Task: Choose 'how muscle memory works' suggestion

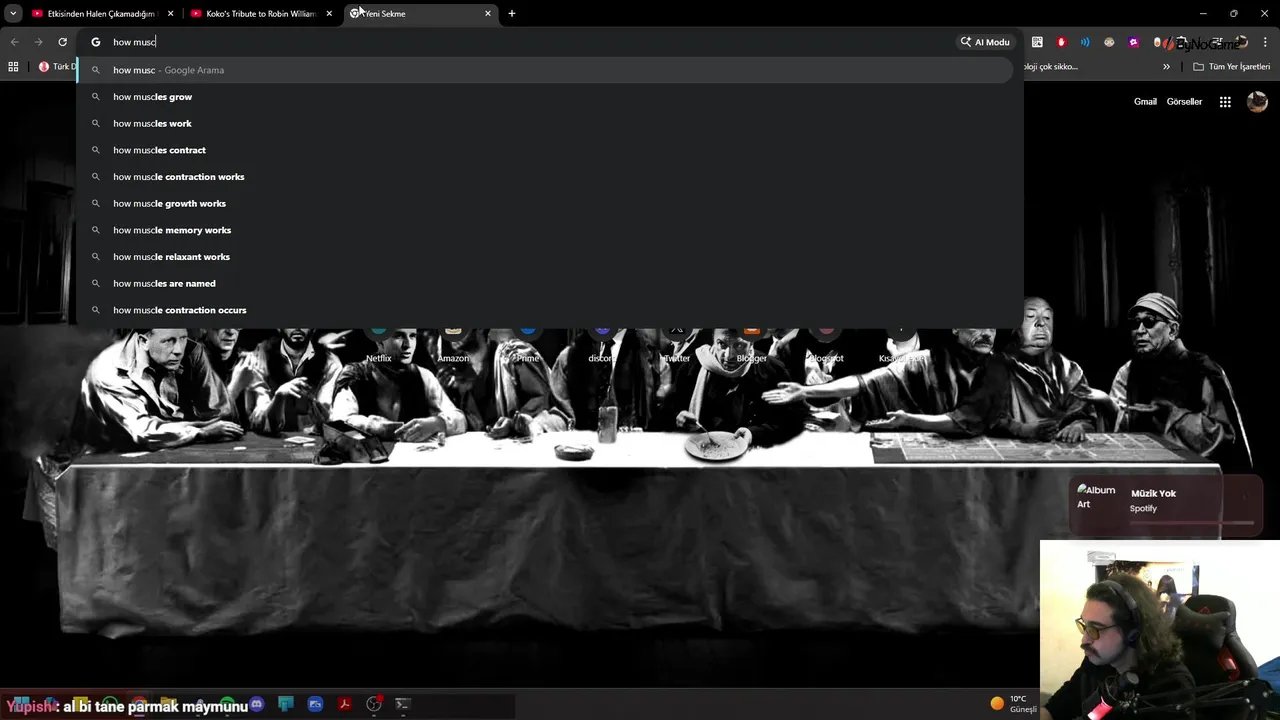Action: (x=545, y=230)
